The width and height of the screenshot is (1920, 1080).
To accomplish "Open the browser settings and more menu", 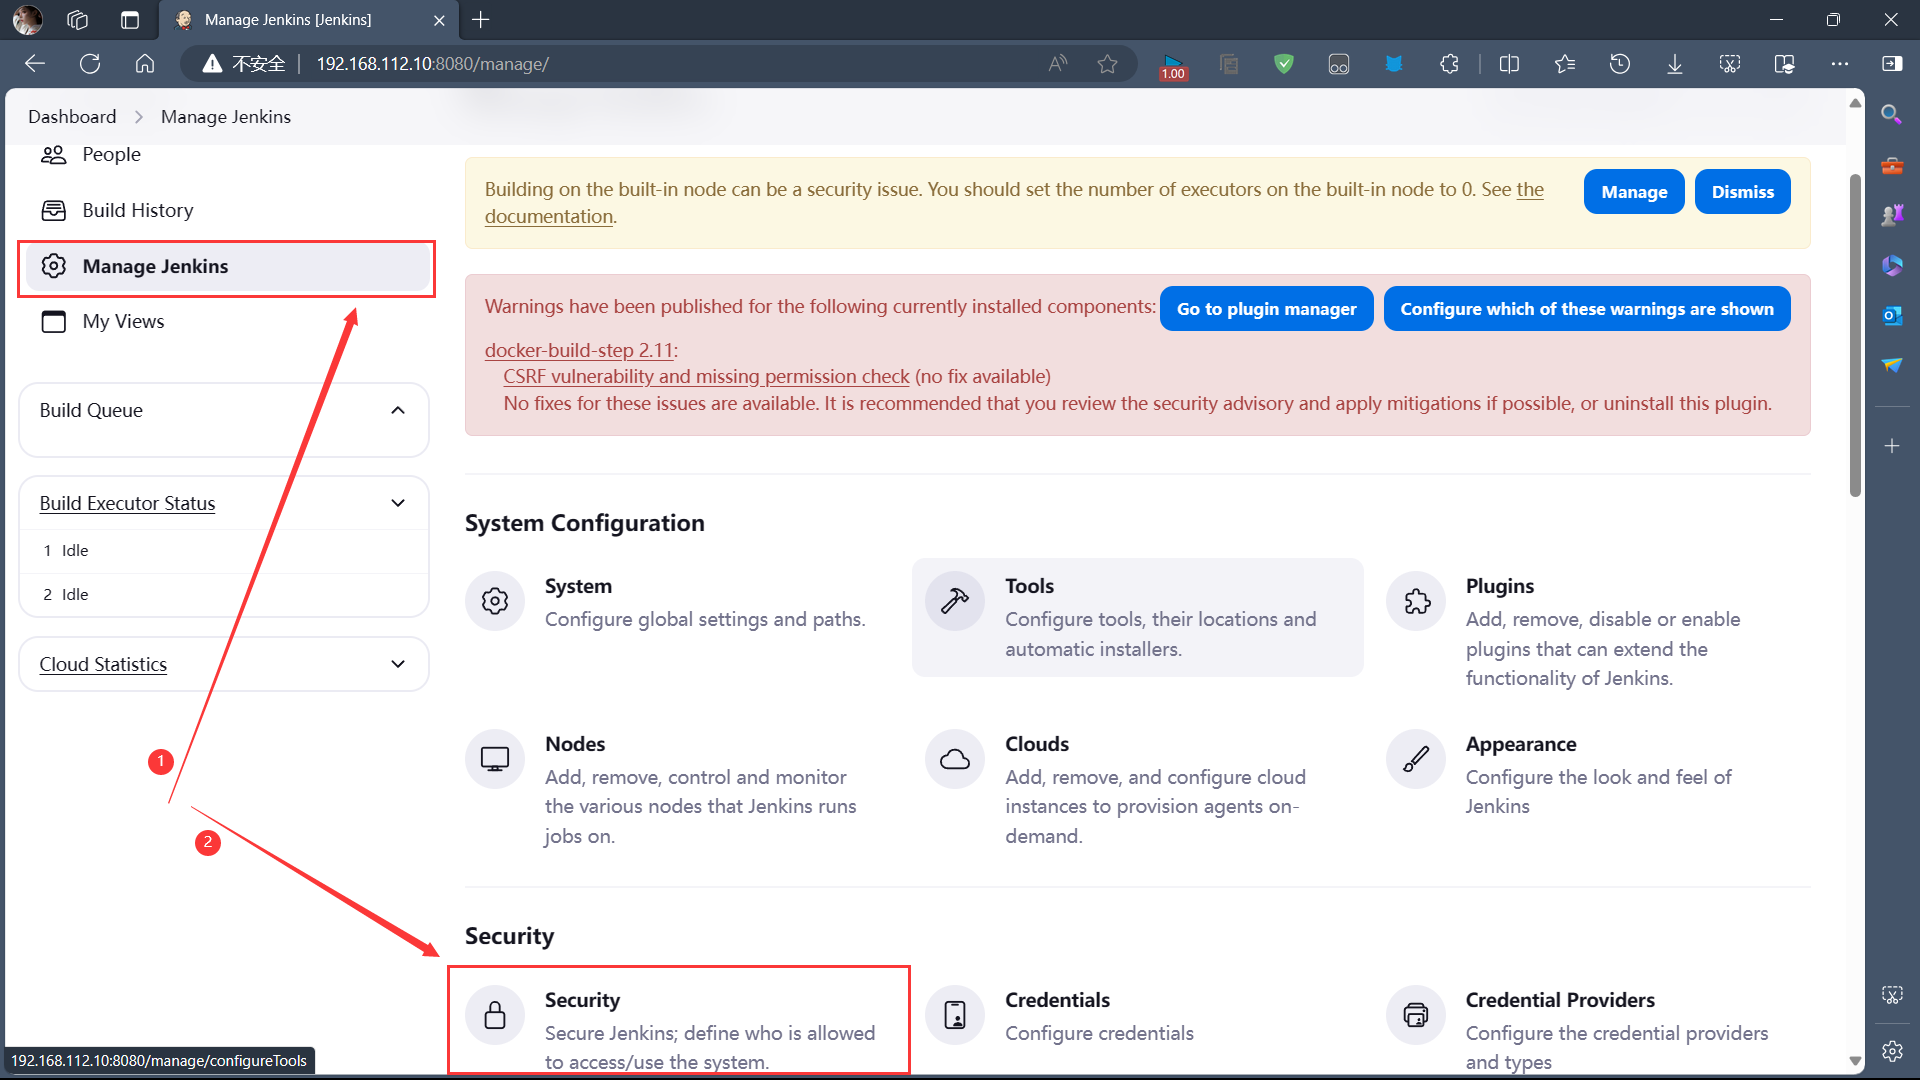I will click(1840, 64).
